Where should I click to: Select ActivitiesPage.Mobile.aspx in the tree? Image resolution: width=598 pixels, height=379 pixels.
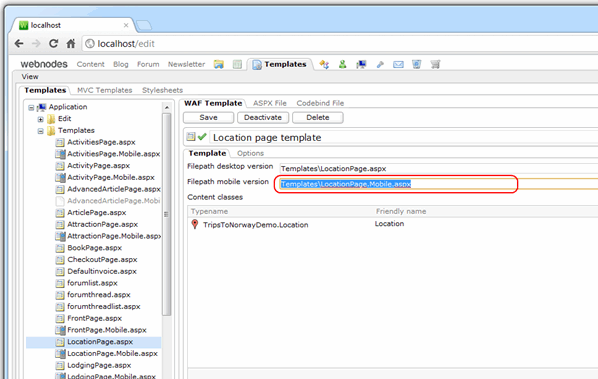coord(114,154)
